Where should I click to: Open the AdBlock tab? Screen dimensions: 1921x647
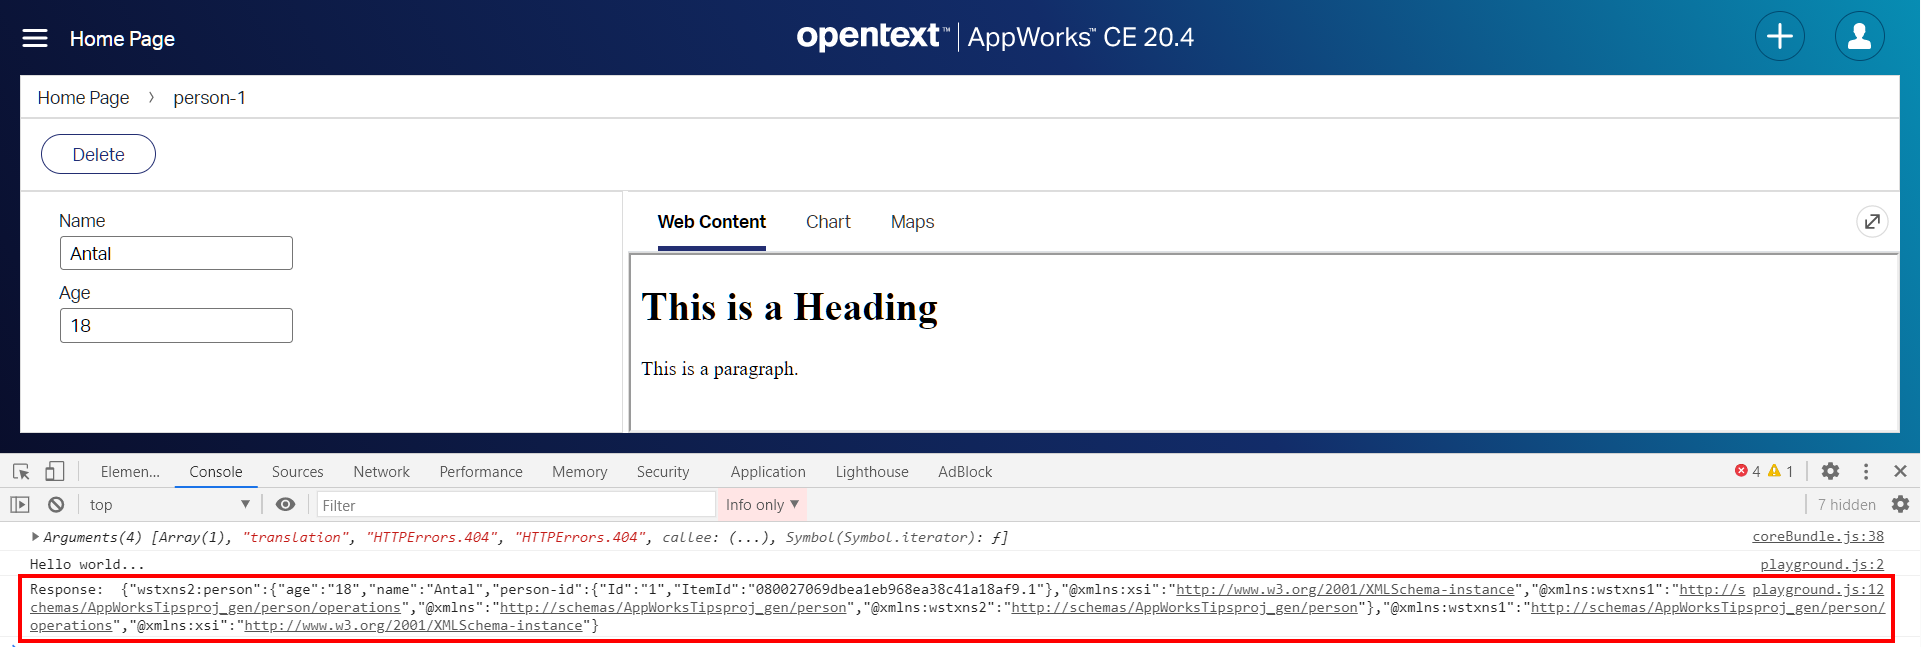[965, 472]
